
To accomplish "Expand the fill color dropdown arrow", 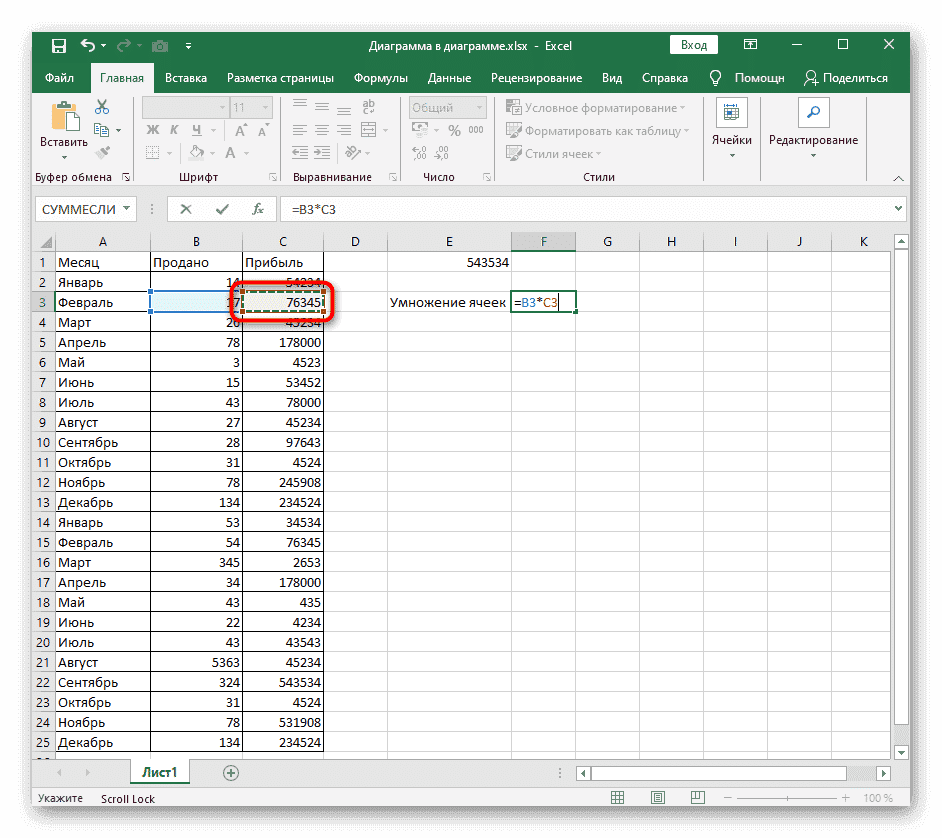I will tap(213, 152).
